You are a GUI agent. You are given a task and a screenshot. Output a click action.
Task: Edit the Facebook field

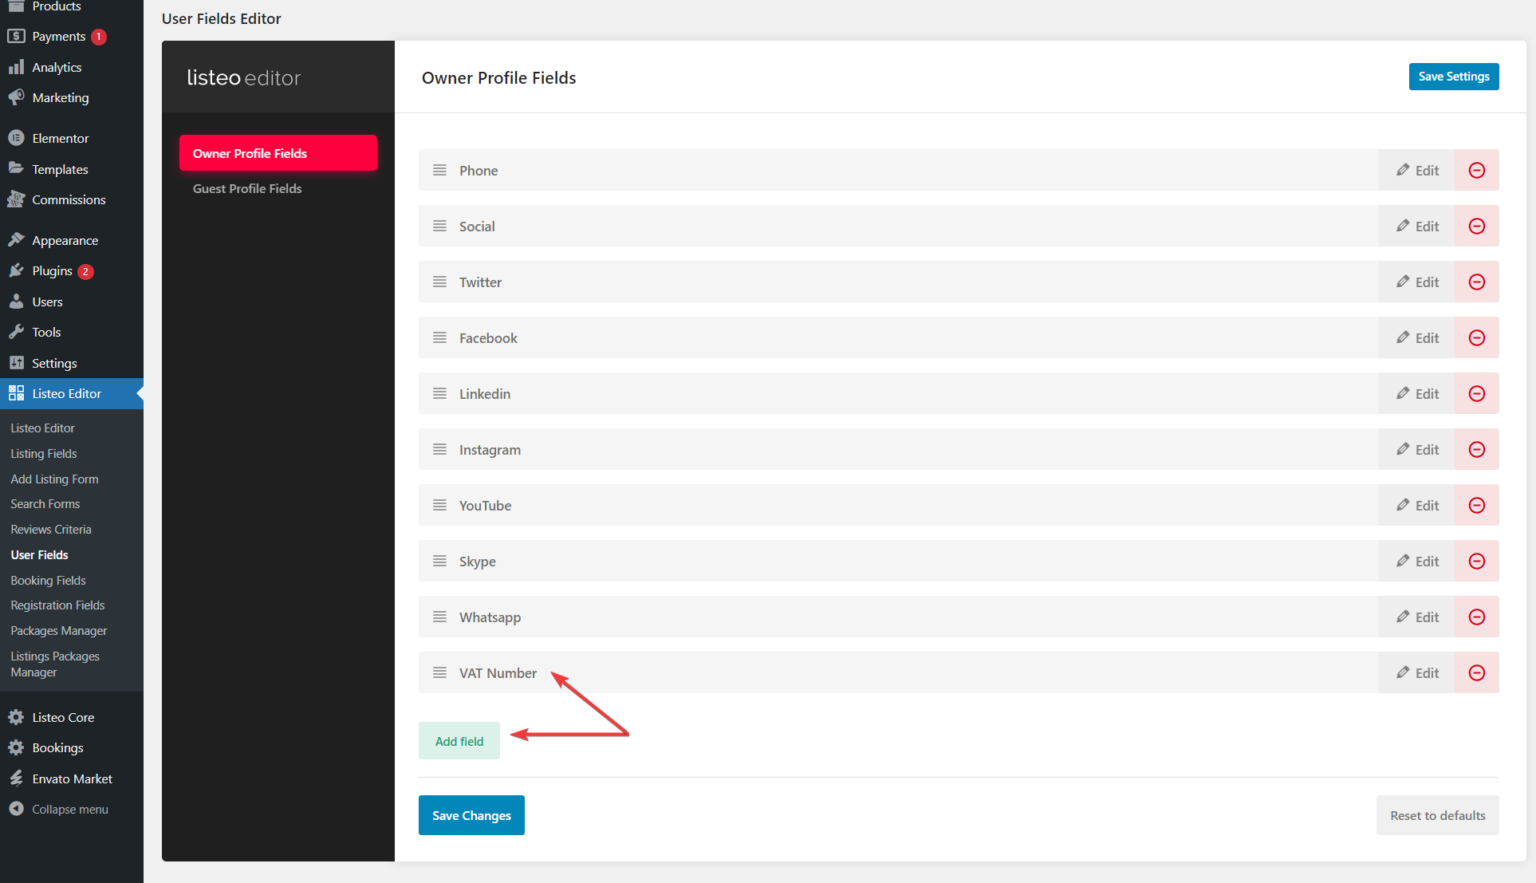[1417, 338]
